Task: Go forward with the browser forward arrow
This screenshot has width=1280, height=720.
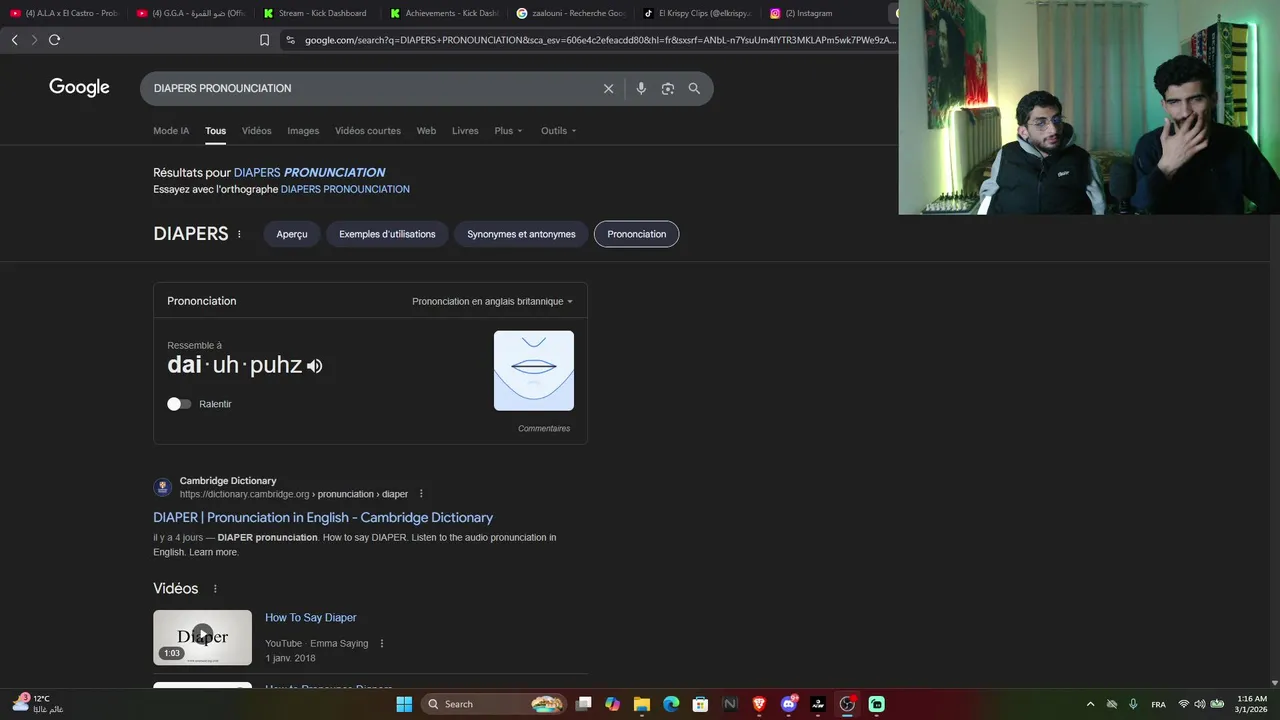Action: [x=33, y=40]
